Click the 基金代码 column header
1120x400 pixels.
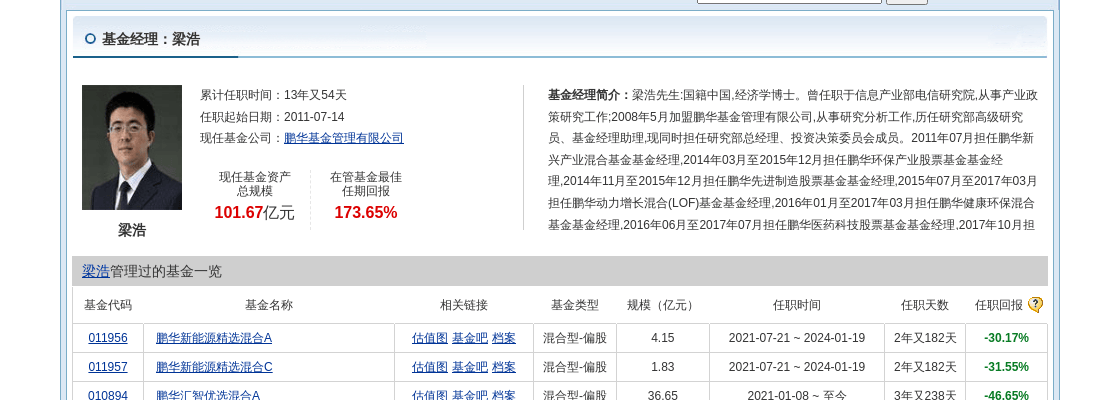tap(108, 305)
